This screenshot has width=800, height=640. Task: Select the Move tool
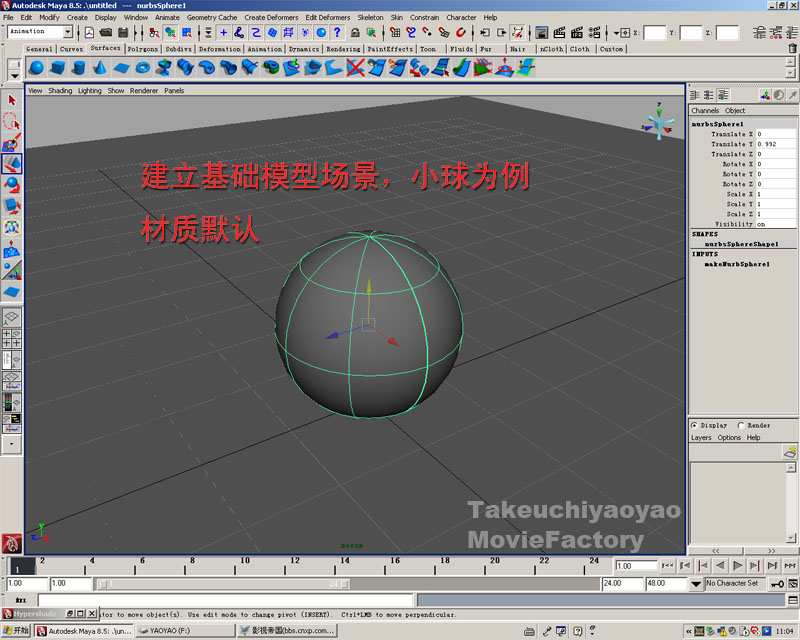(11, 162)
